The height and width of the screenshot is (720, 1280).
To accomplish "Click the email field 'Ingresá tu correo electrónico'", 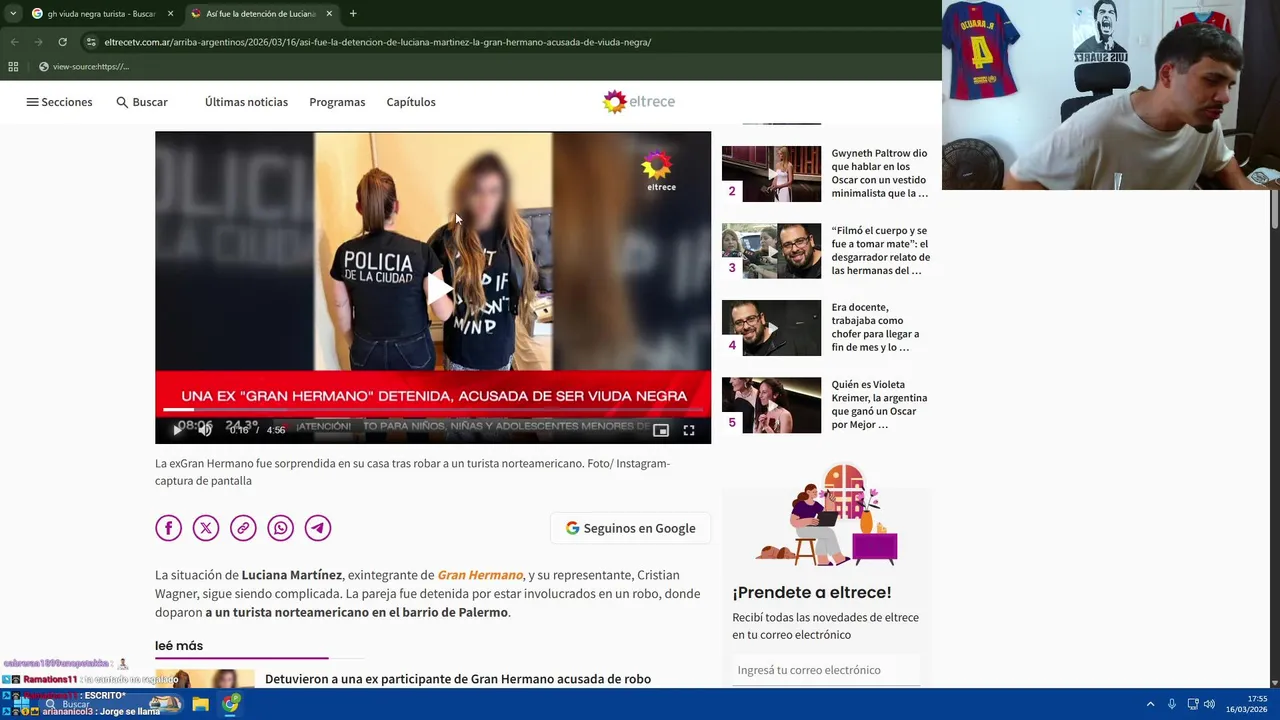I will 826,670.
